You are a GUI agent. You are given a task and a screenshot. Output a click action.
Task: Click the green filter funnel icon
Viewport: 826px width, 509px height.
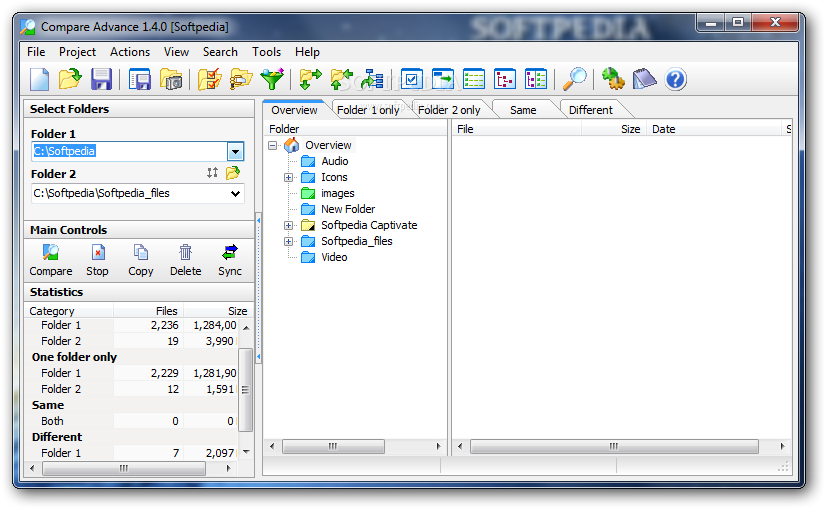272,80
